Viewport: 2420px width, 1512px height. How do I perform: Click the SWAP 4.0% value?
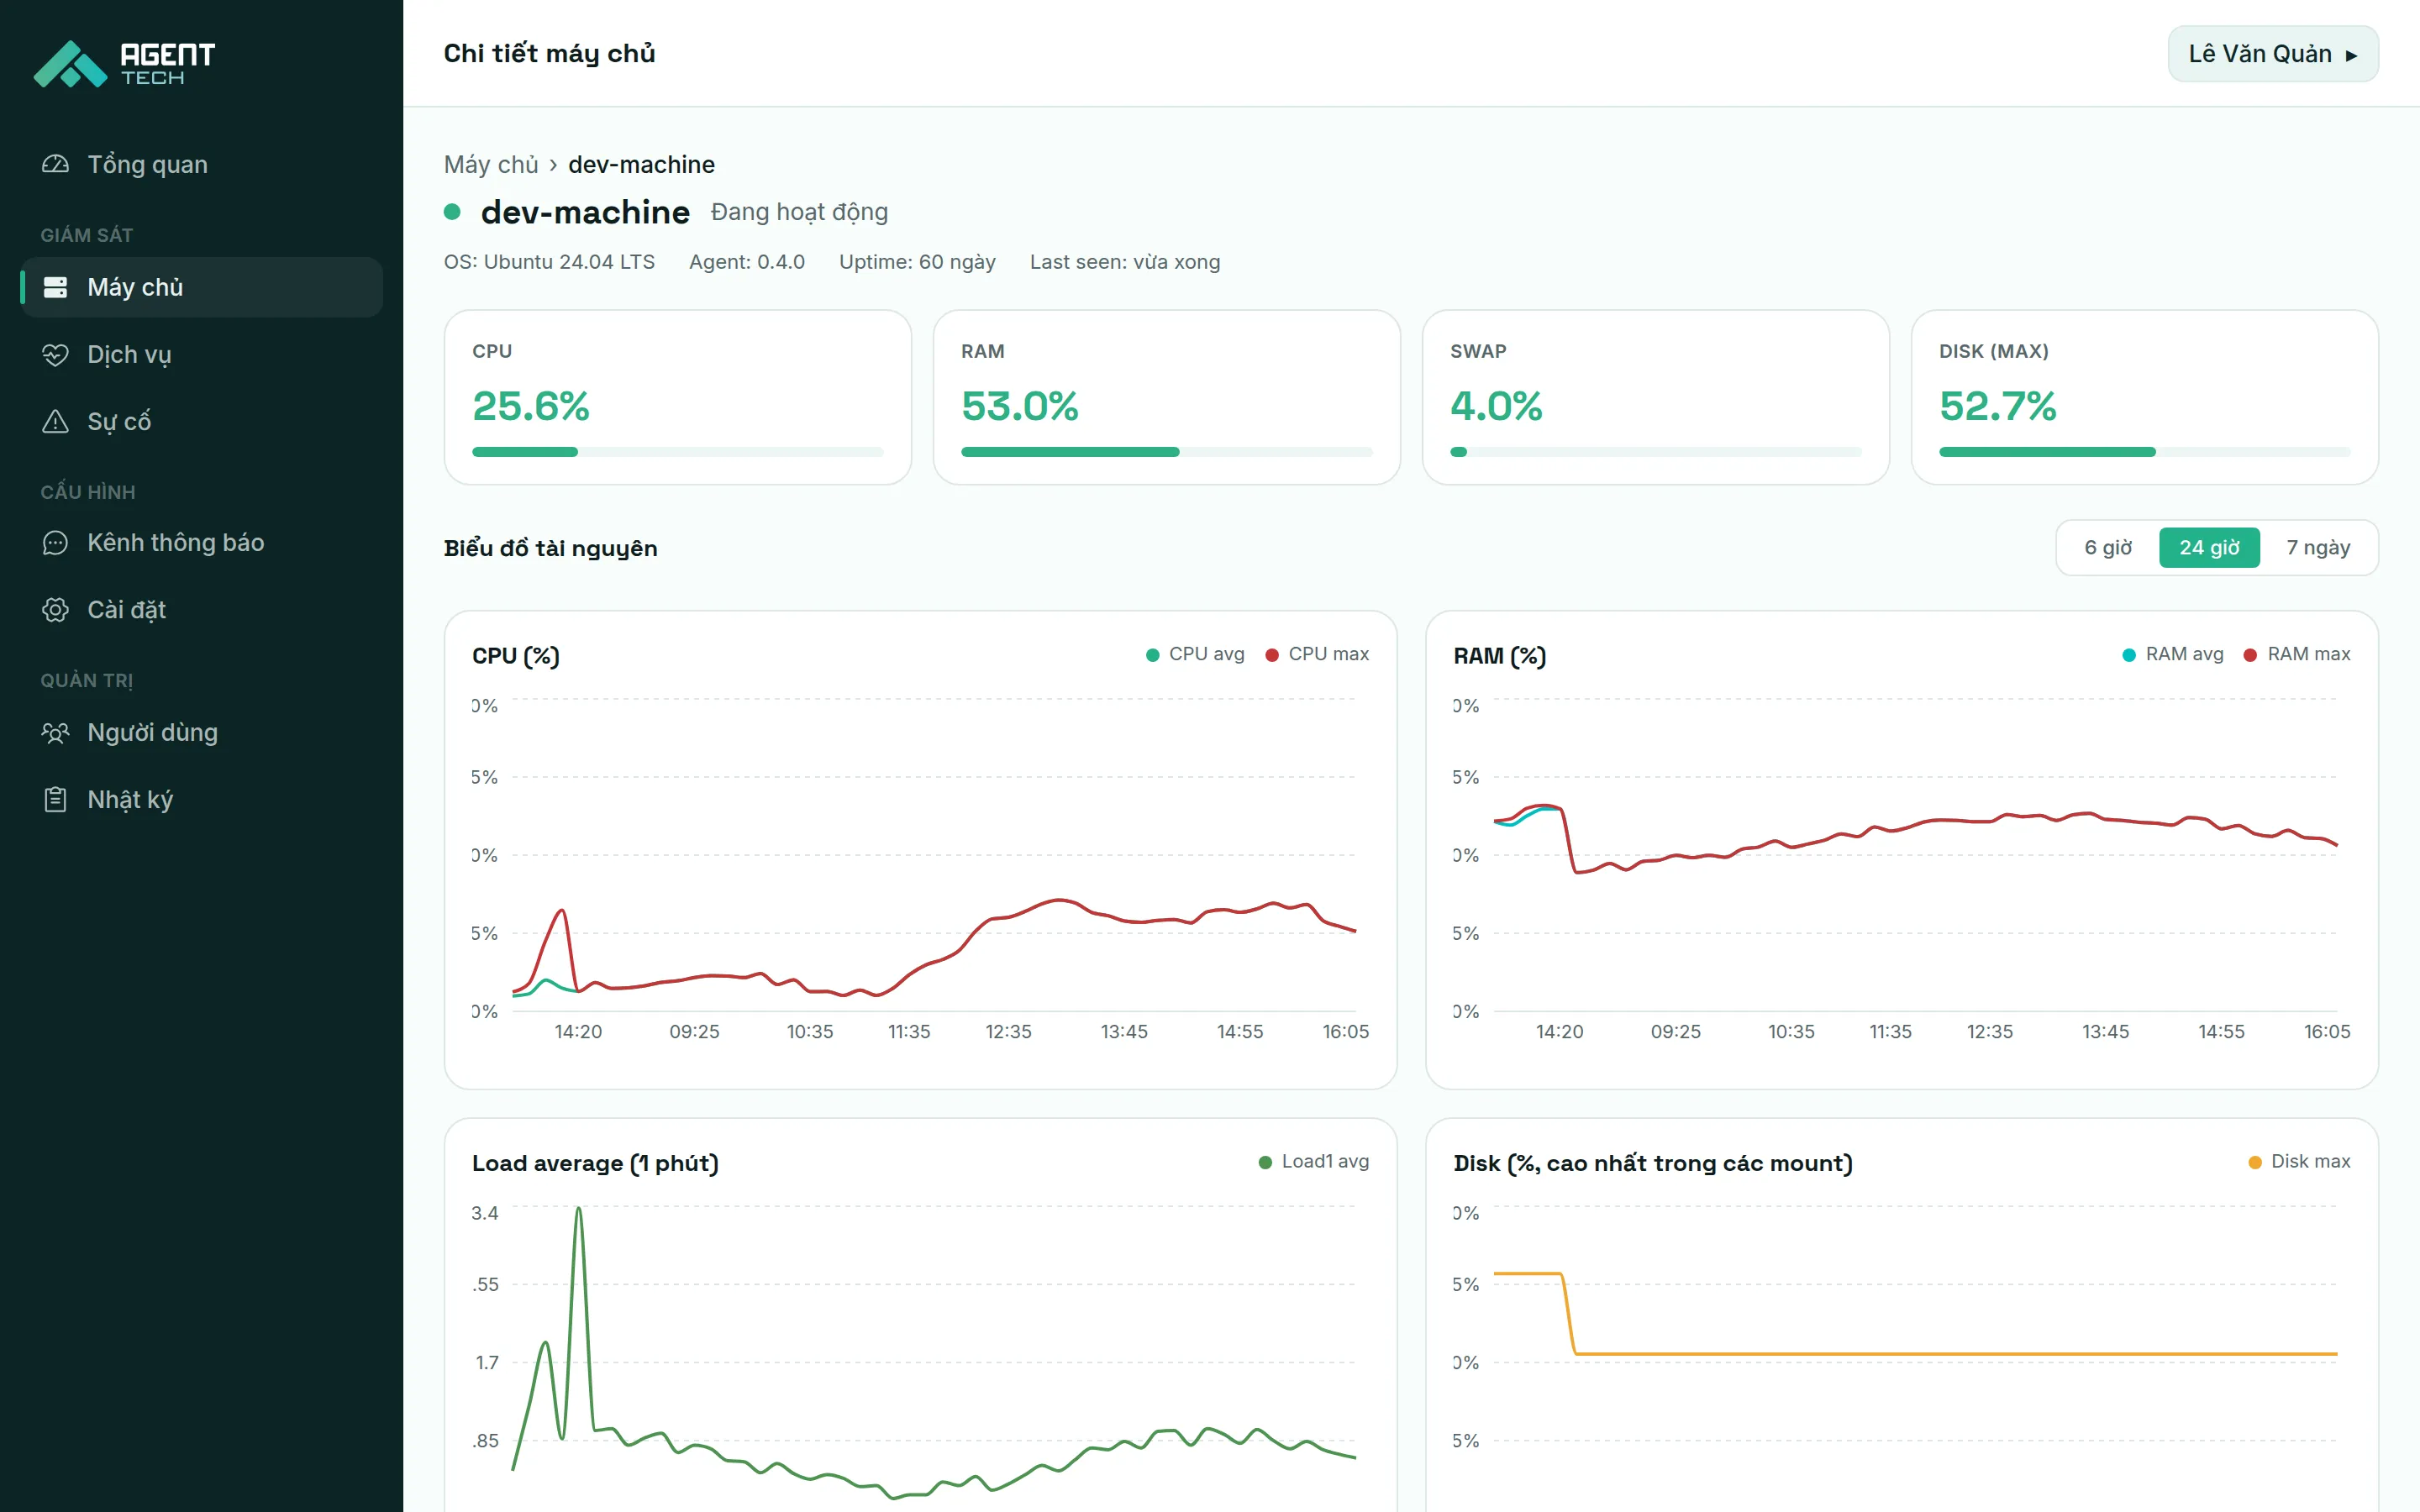[1496, 406]
